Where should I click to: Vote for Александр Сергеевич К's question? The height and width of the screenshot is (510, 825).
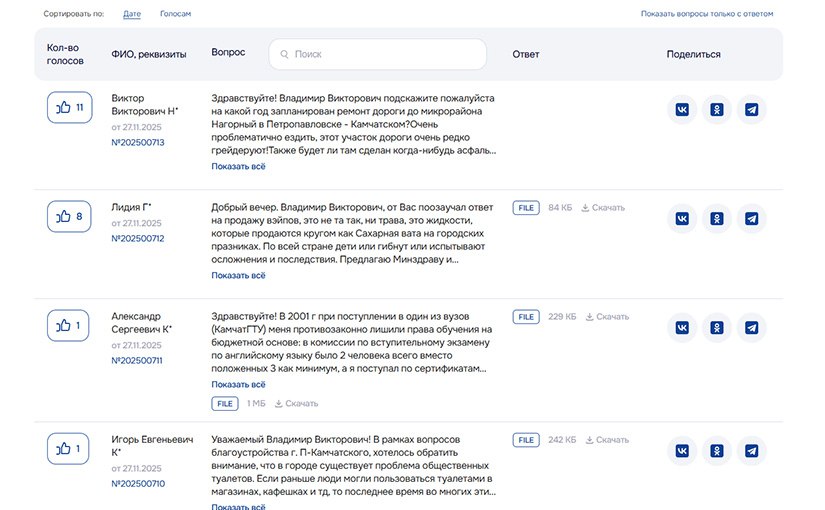click(68, 325)
